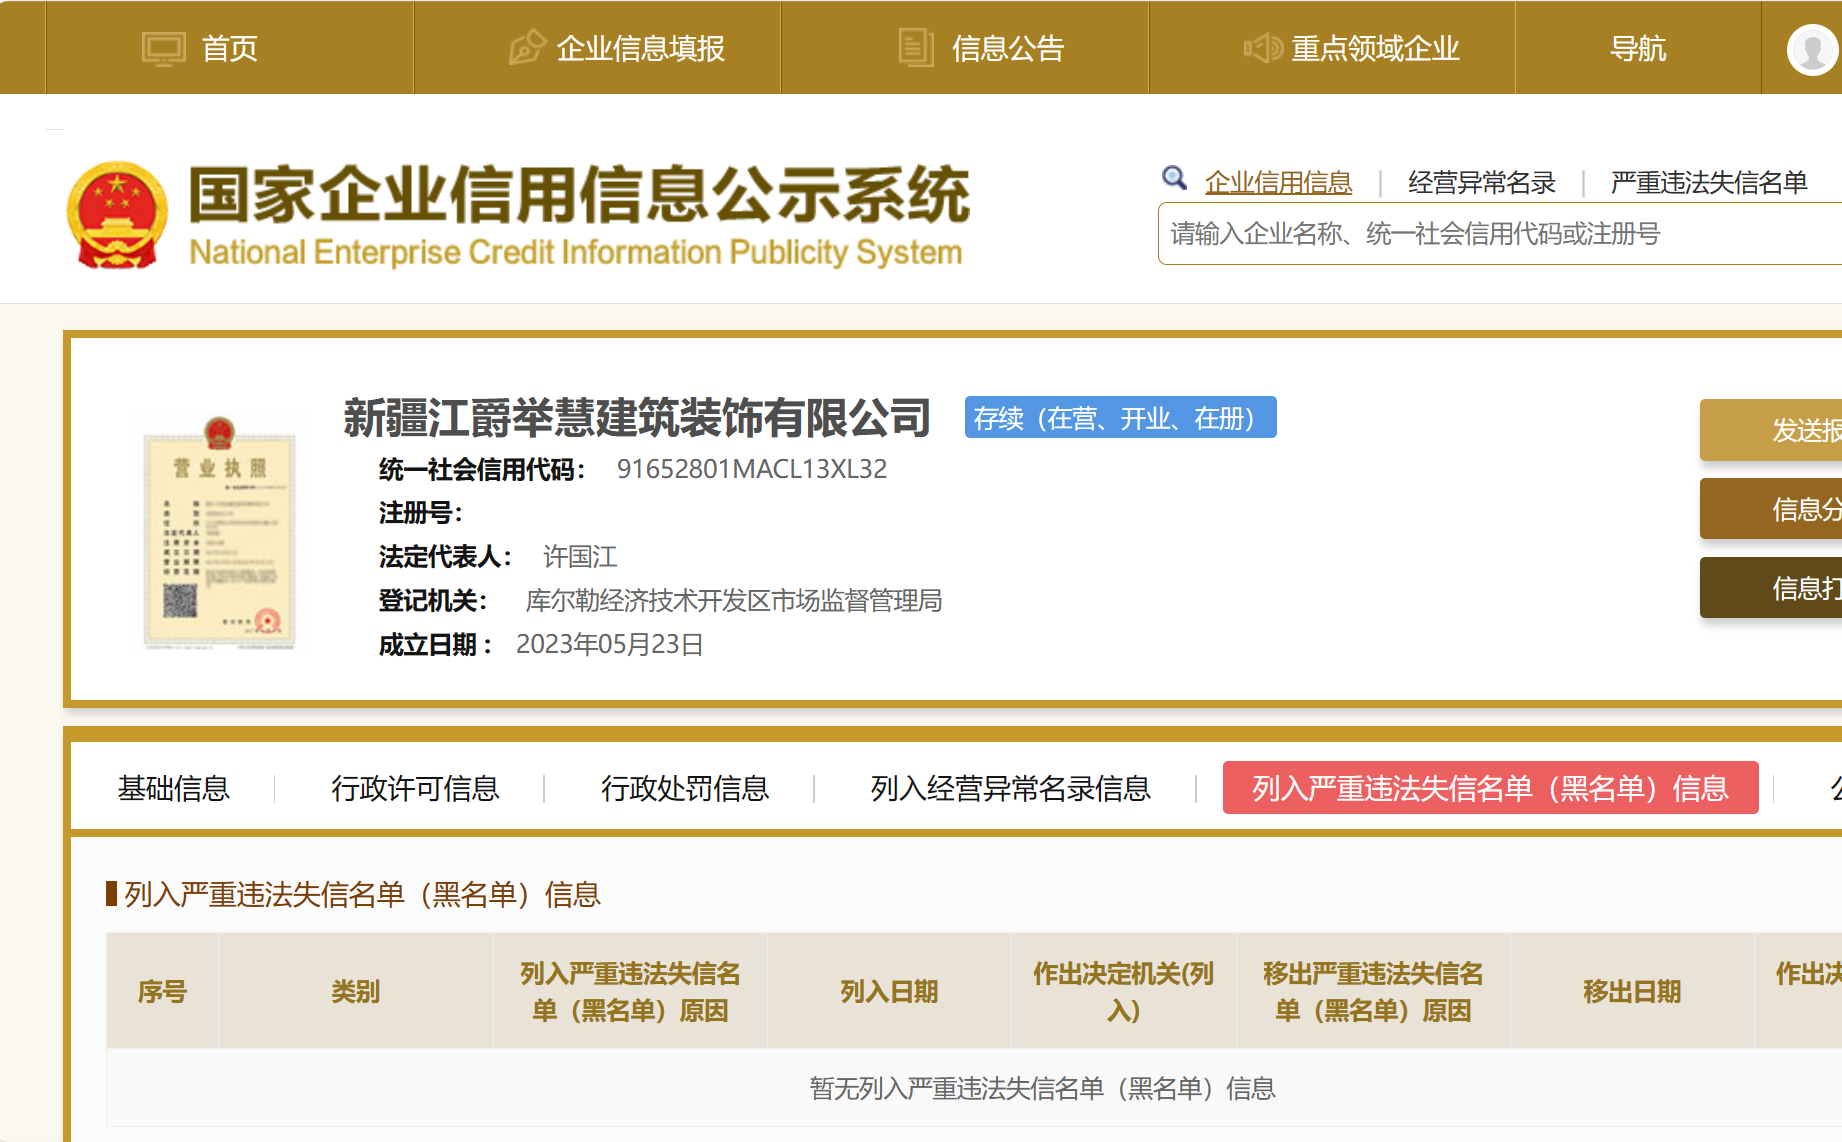Click the site title 国家企业信用信息公示系统
The width and height of the screenshot is (1842, 1142).
coord(580,194)
